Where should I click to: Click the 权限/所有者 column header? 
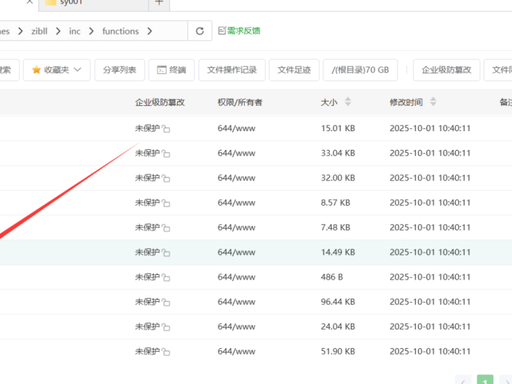(x=240, y=102)
